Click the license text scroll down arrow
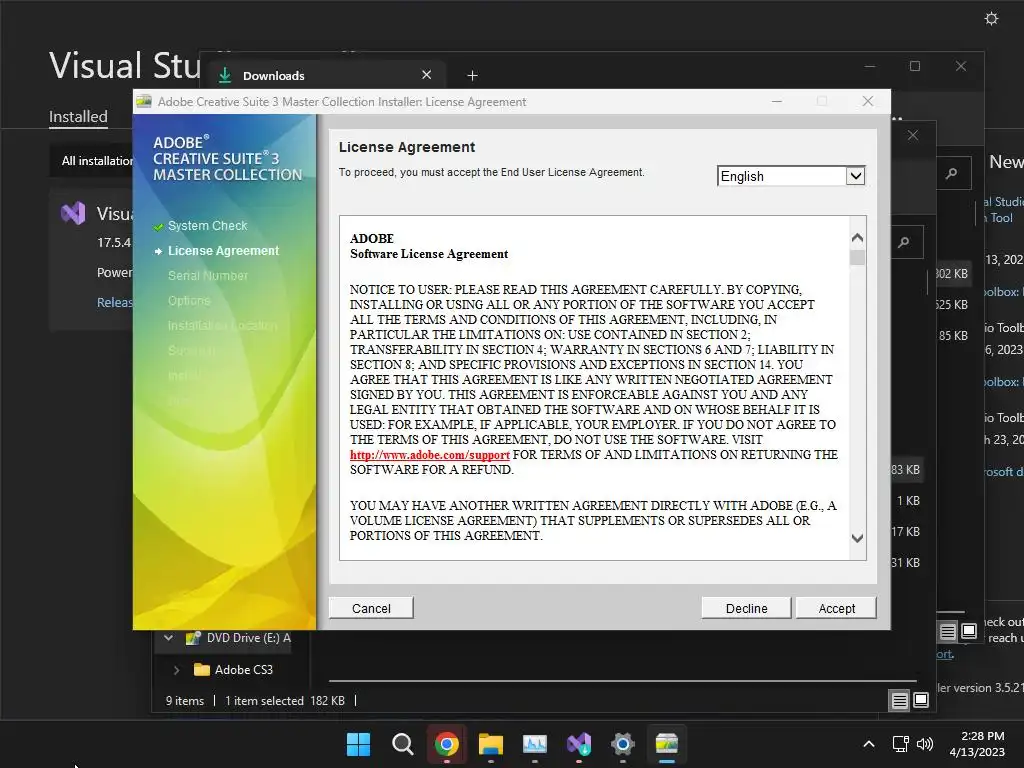Image resolution: width=1024 pixels, height=768 pixels. click(857, 538)
